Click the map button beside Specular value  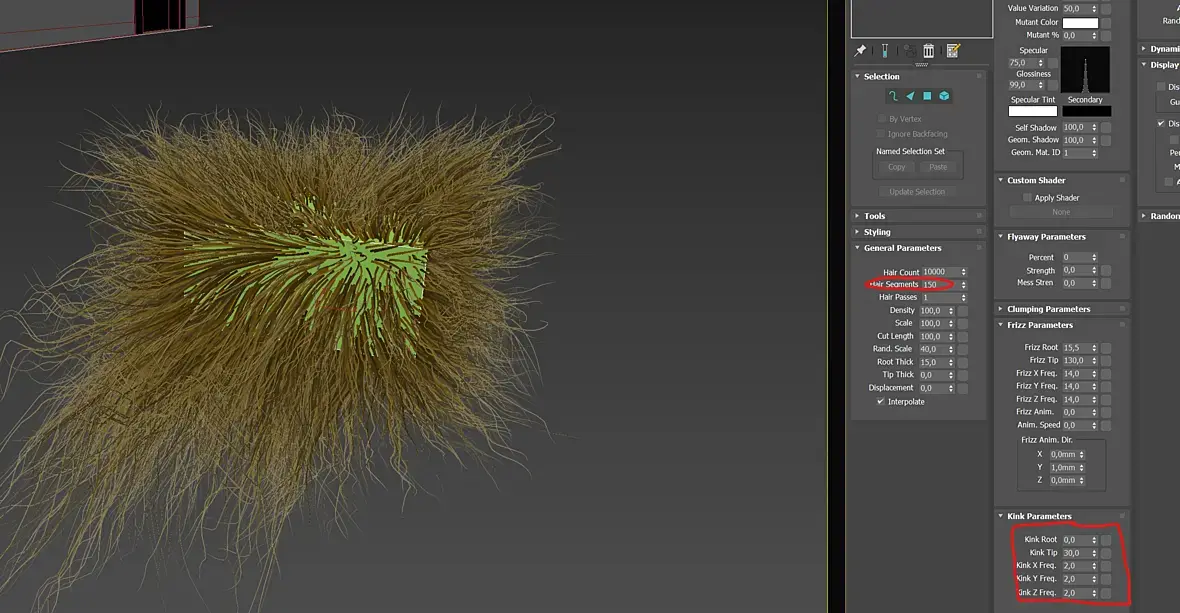(x=1054, y=63)
